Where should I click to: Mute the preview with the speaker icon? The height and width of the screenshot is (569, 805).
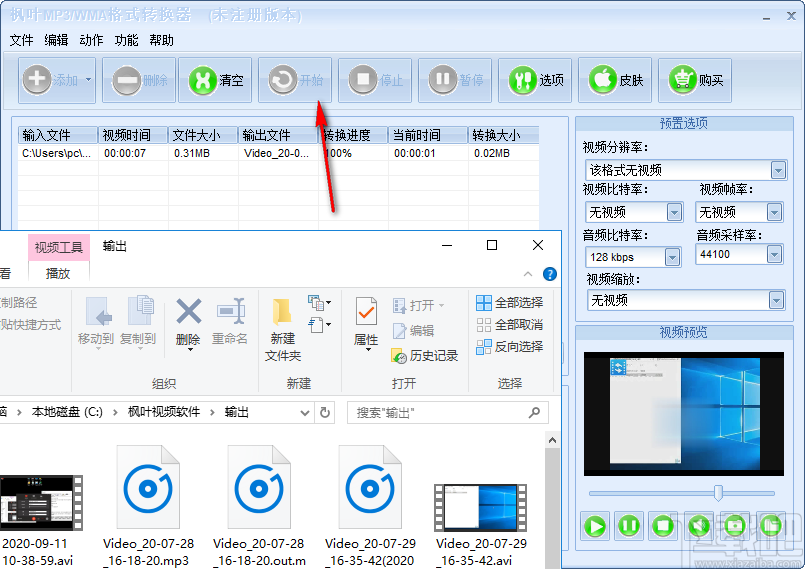pos(699,526)
